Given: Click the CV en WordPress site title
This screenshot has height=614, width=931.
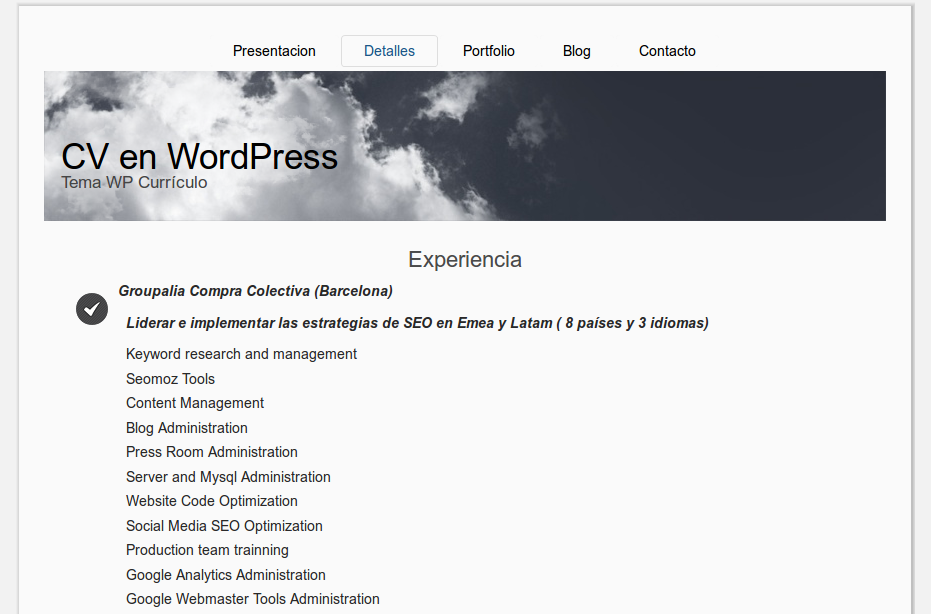Looking at the screenshot, I should [x=199, y=156].
